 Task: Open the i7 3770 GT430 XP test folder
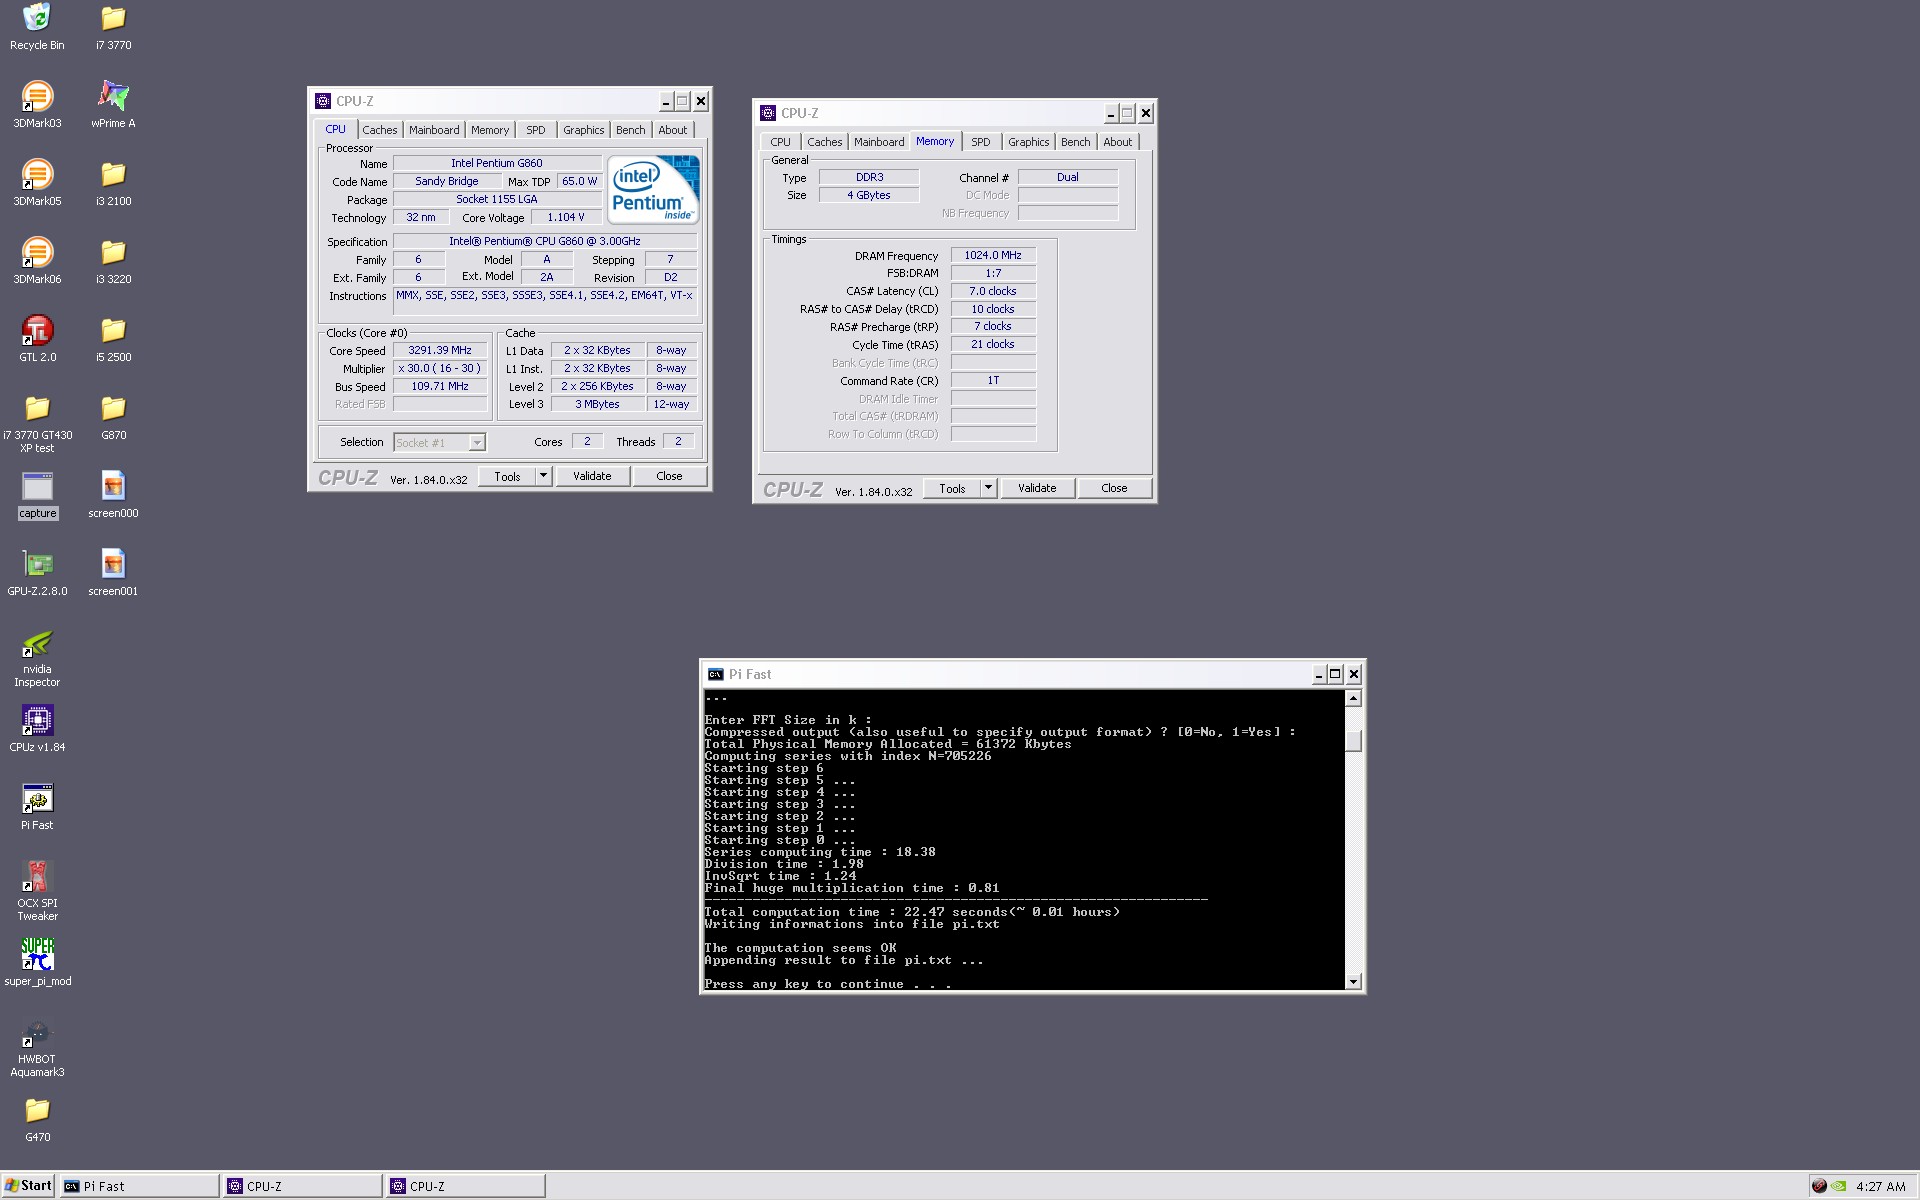(37, 422)
